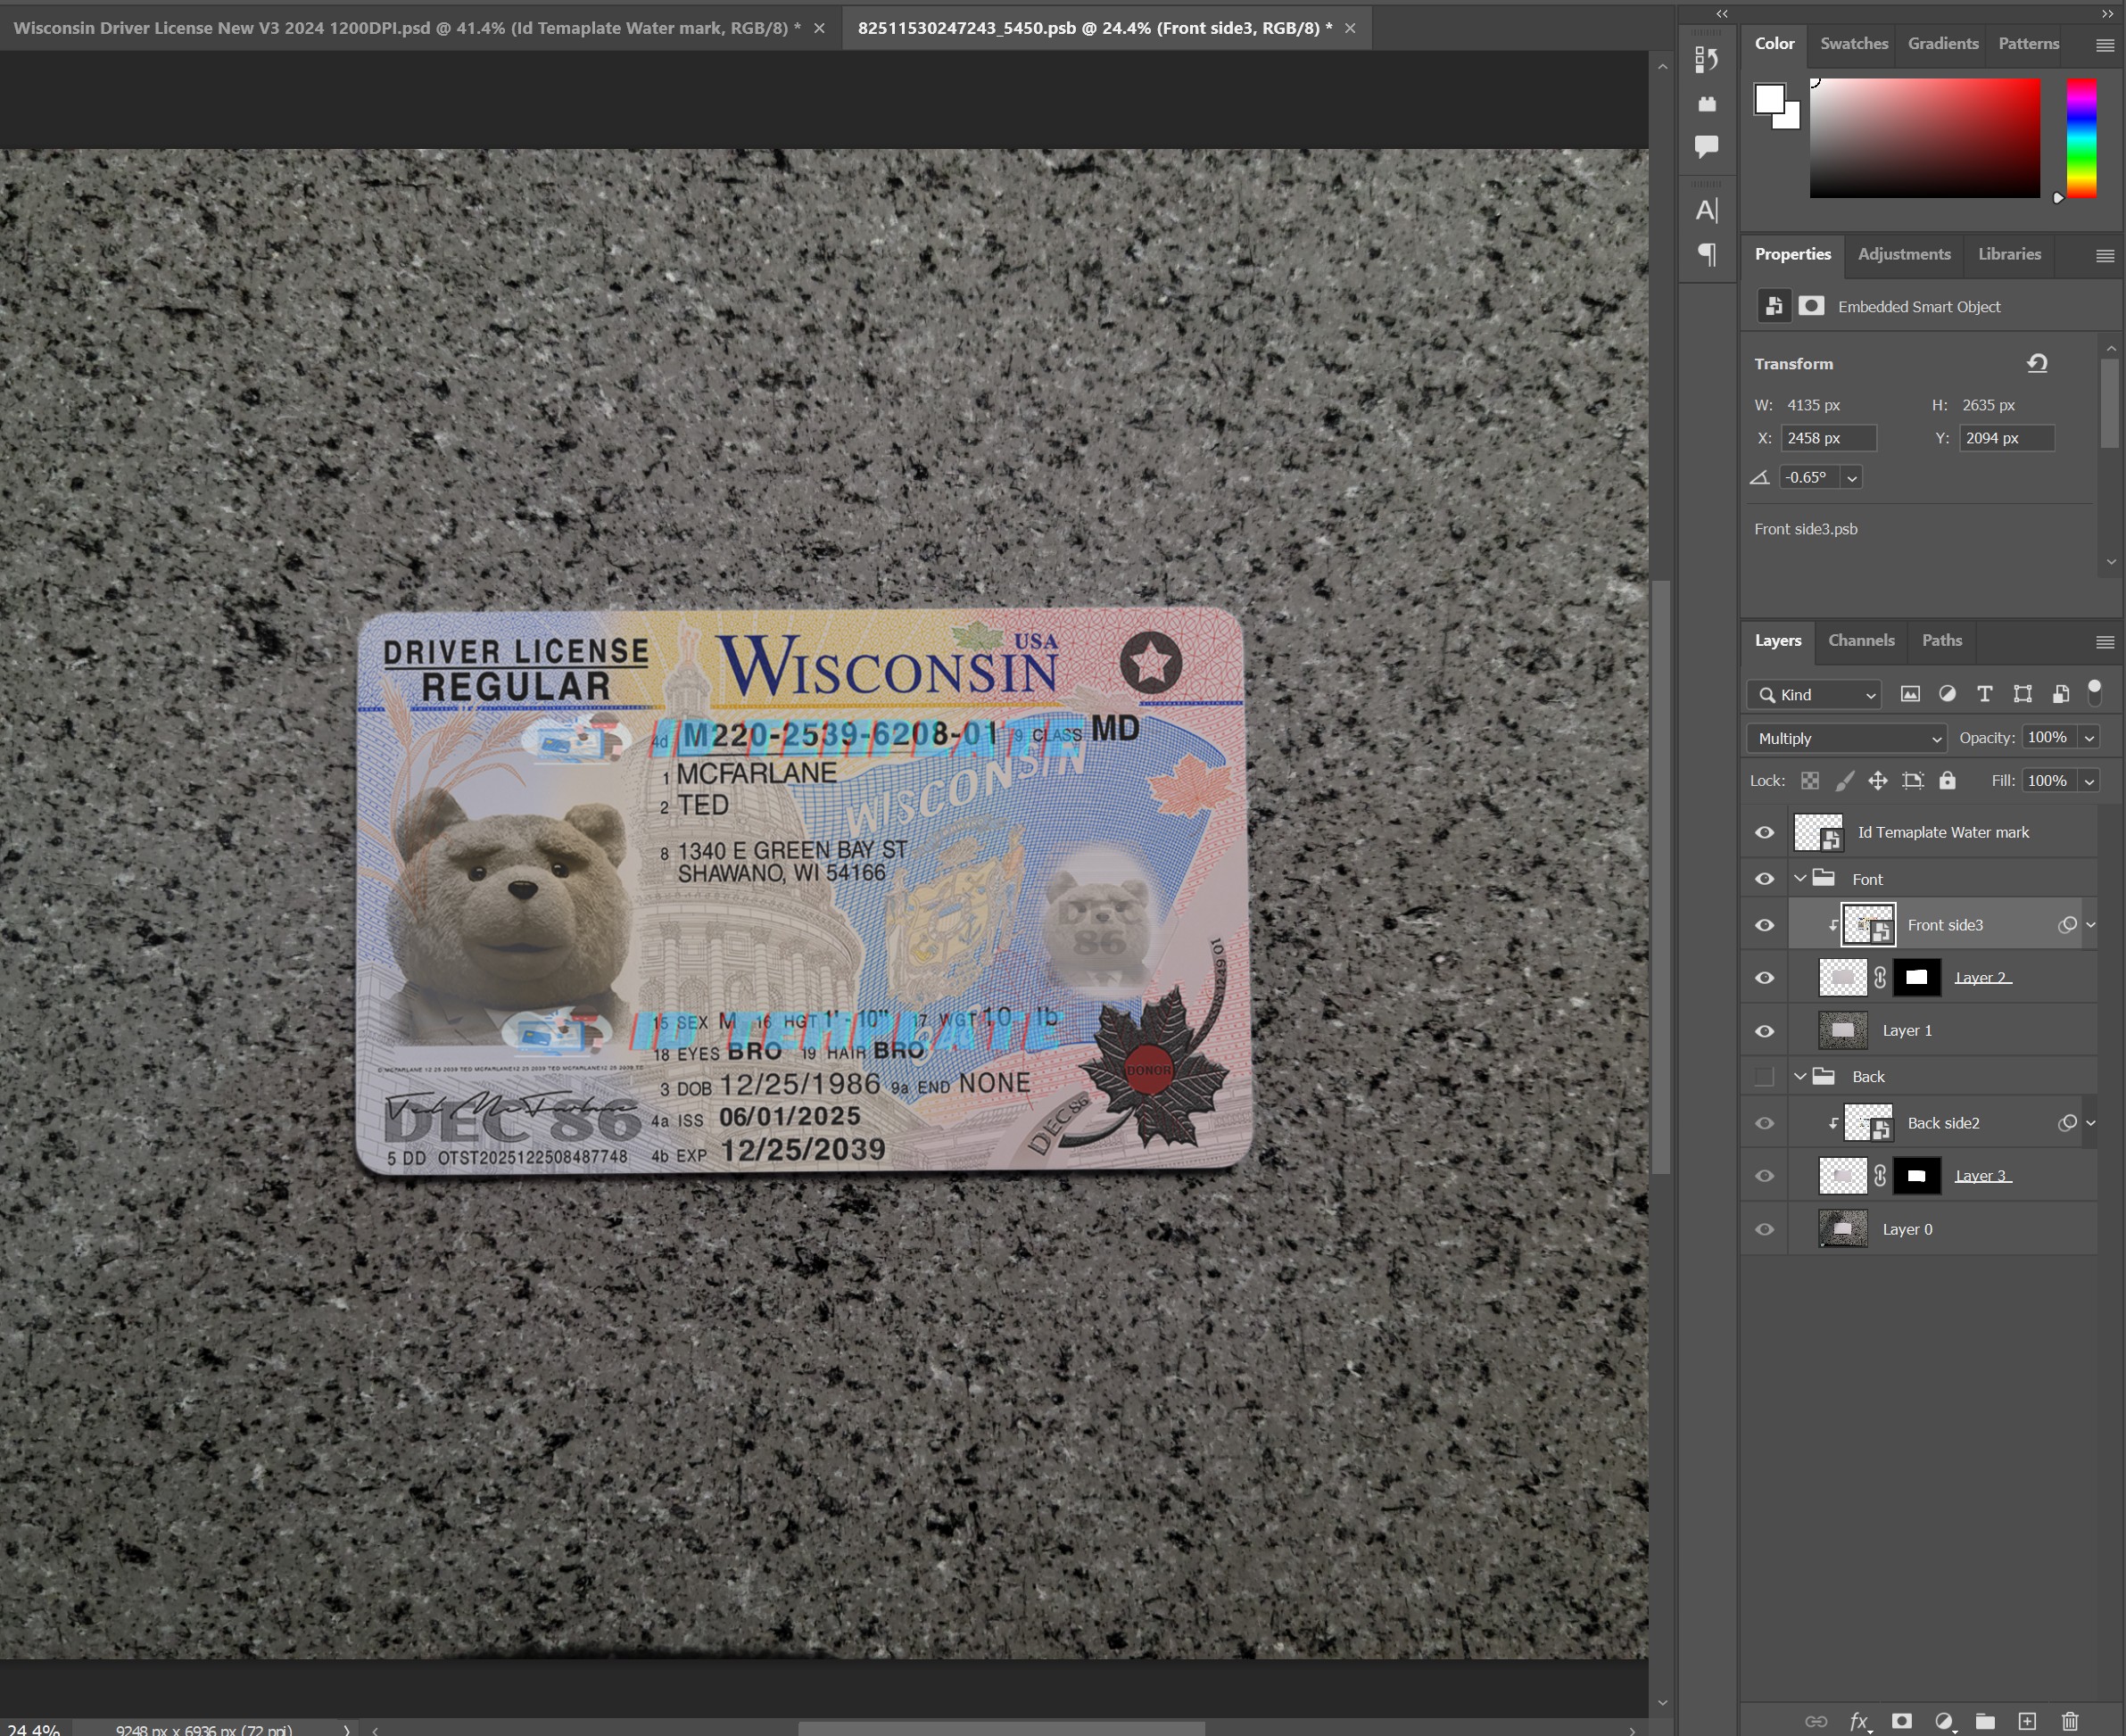
Task: Add layer mask from Layers footer
Action: point(1902,1721)
